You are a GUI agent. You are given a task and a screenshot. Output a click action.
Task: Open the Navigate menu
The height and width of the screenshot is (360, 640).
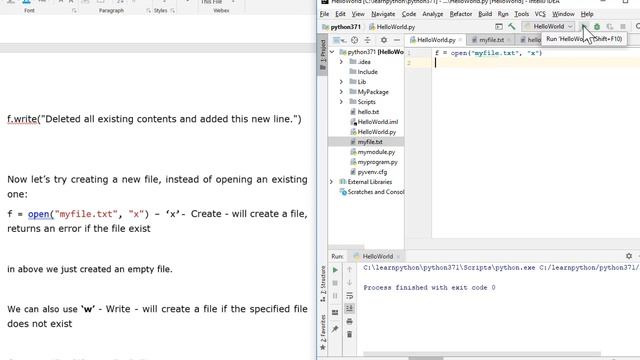pyautogui.click(x=383, y=14)
